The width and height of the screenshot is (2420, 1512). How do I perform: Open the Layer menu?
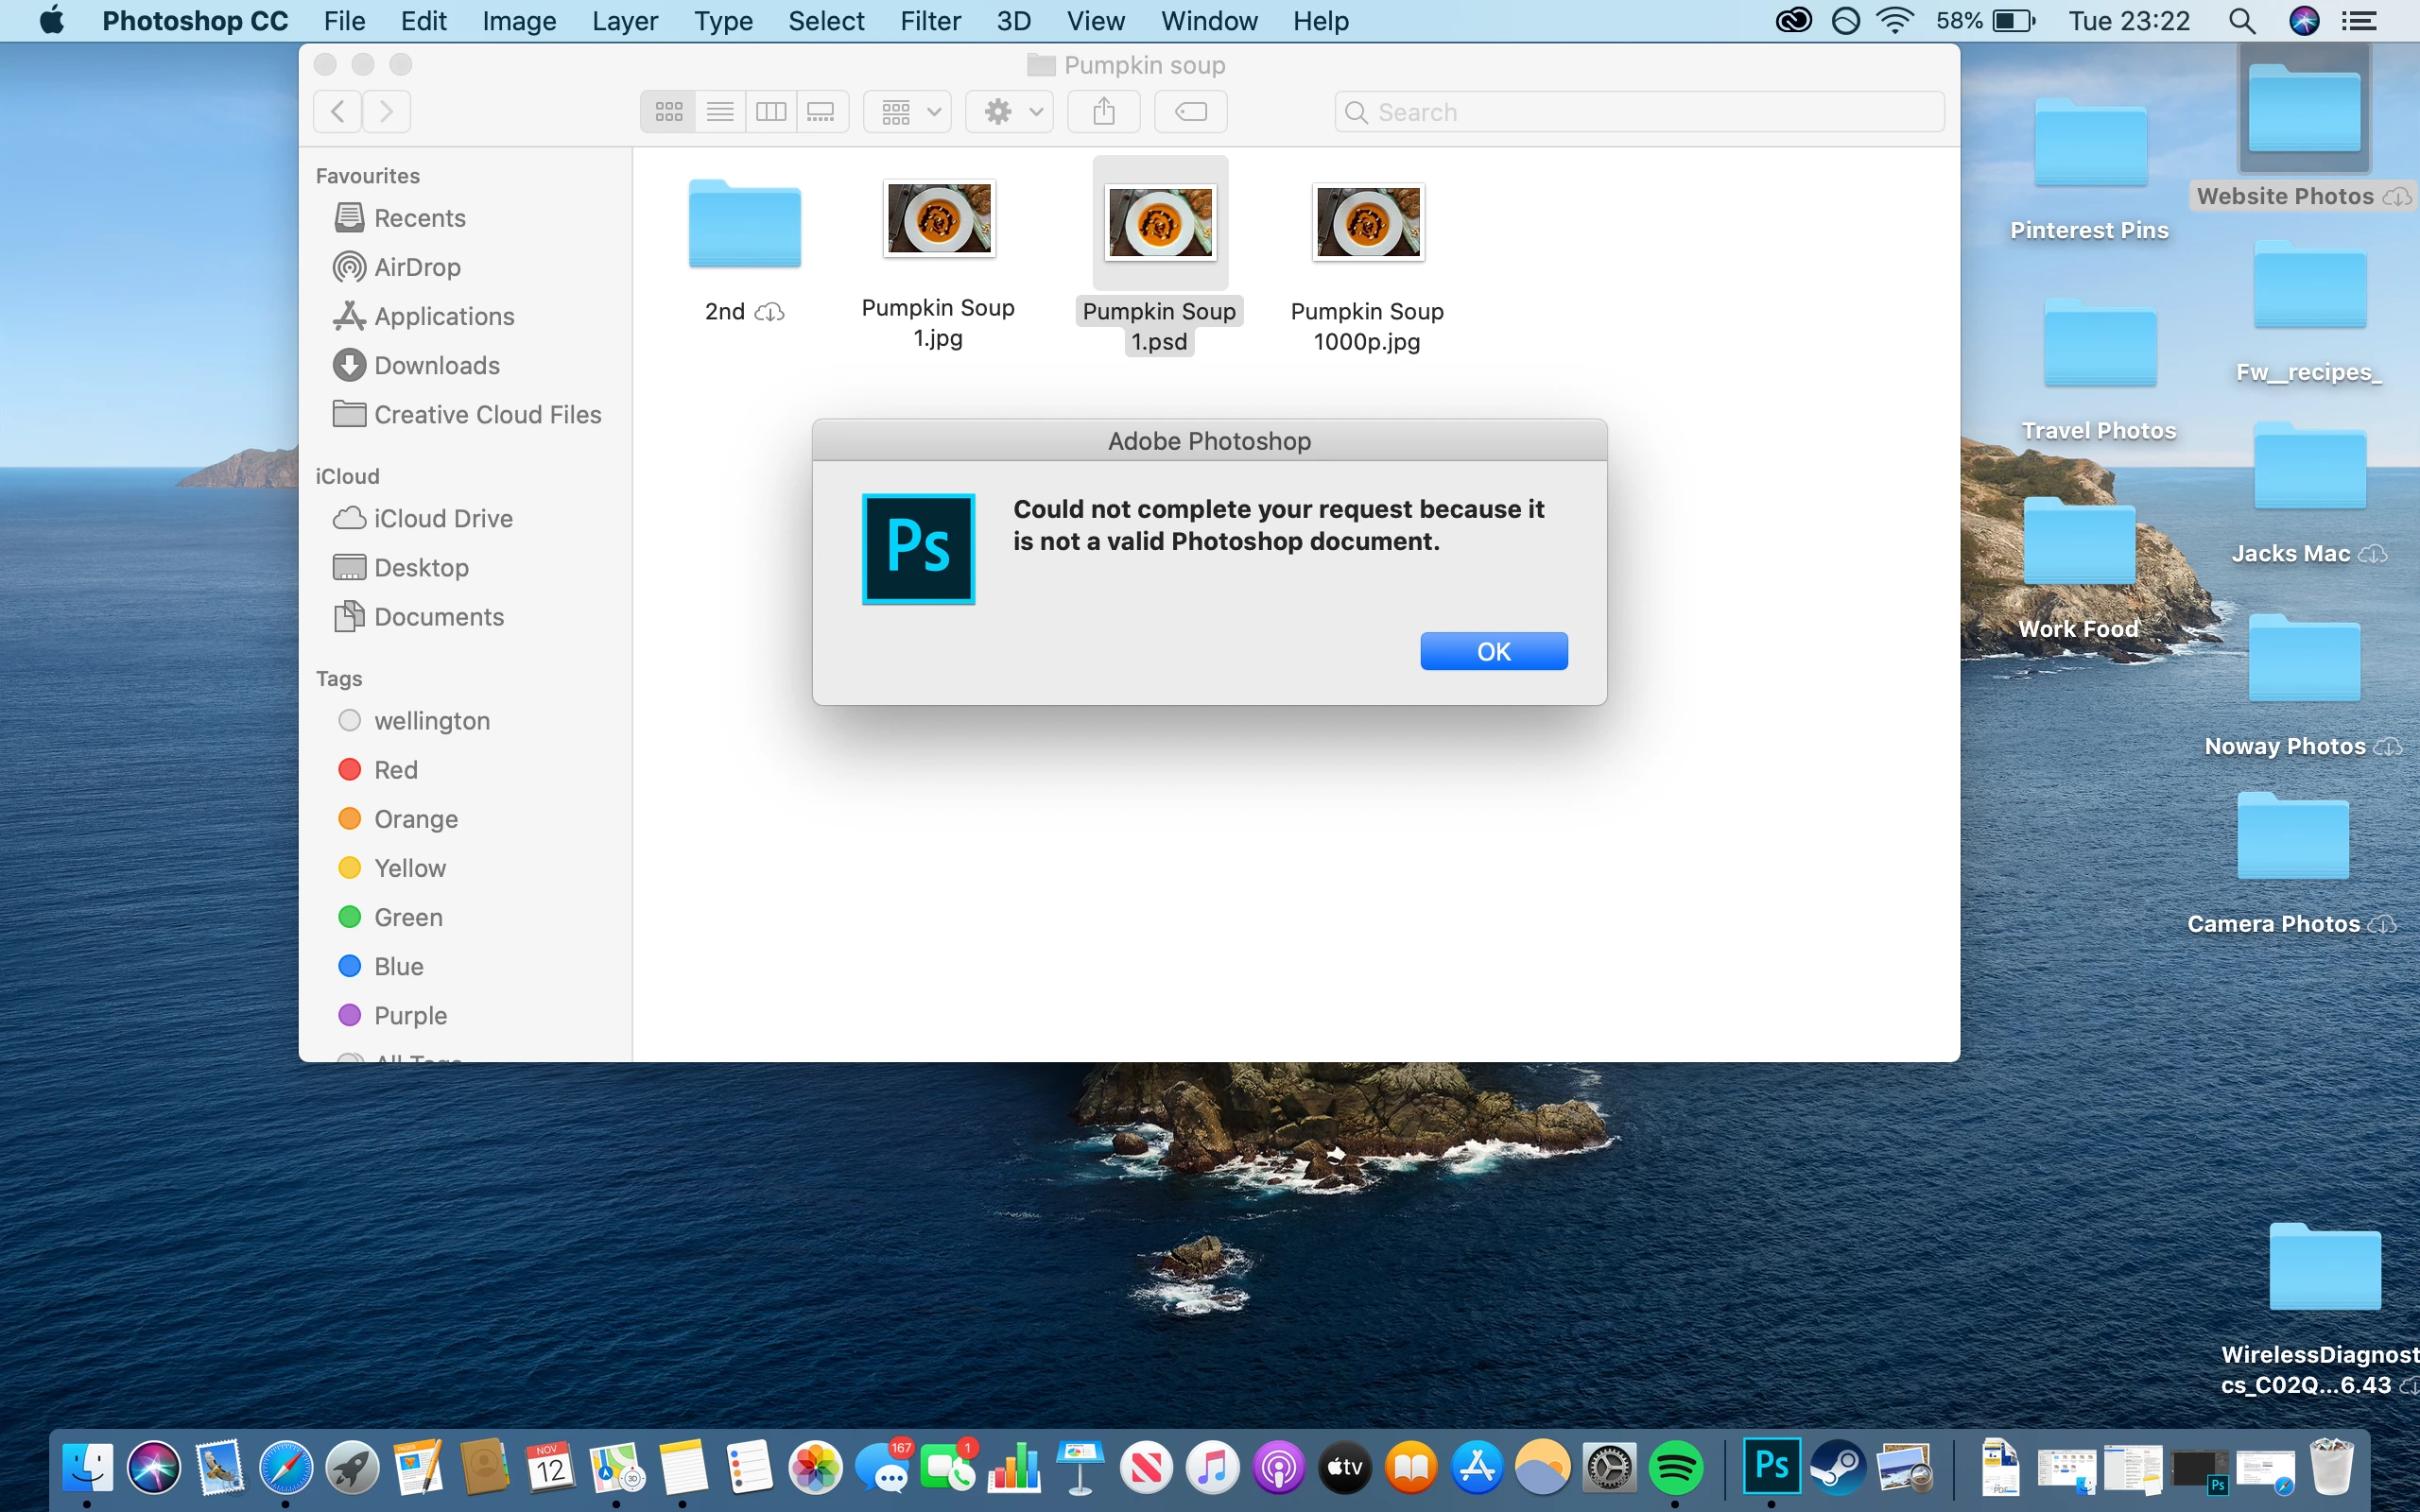[x=624, y=21]
